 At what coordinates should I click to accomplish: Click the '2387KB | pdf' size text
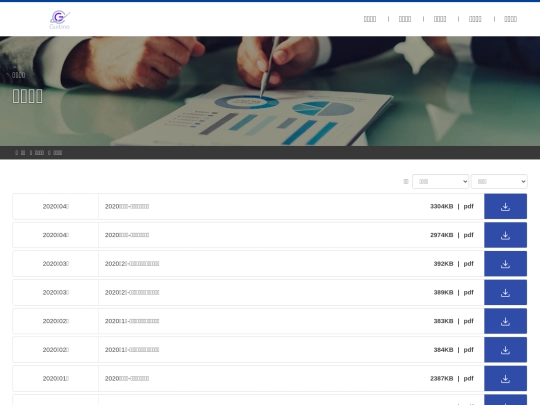click(452, 378)
